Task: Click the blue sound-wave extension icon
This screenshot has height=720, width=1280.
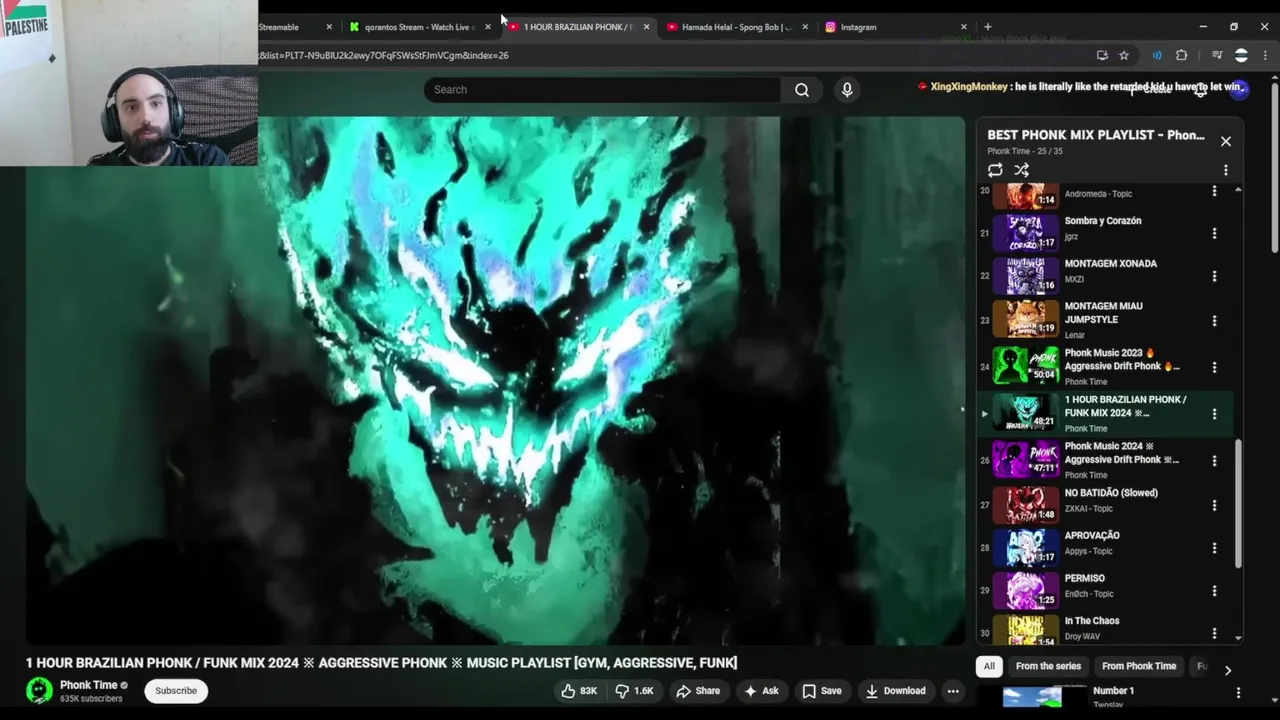Action: 1157,55
